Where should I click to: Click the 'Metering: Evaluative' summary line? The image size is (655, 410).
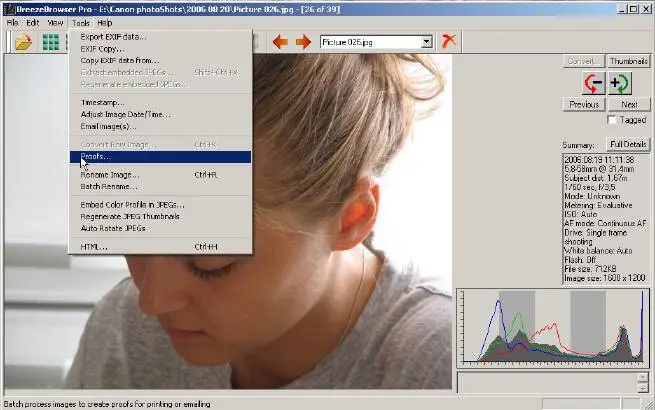tap(598, 205)
